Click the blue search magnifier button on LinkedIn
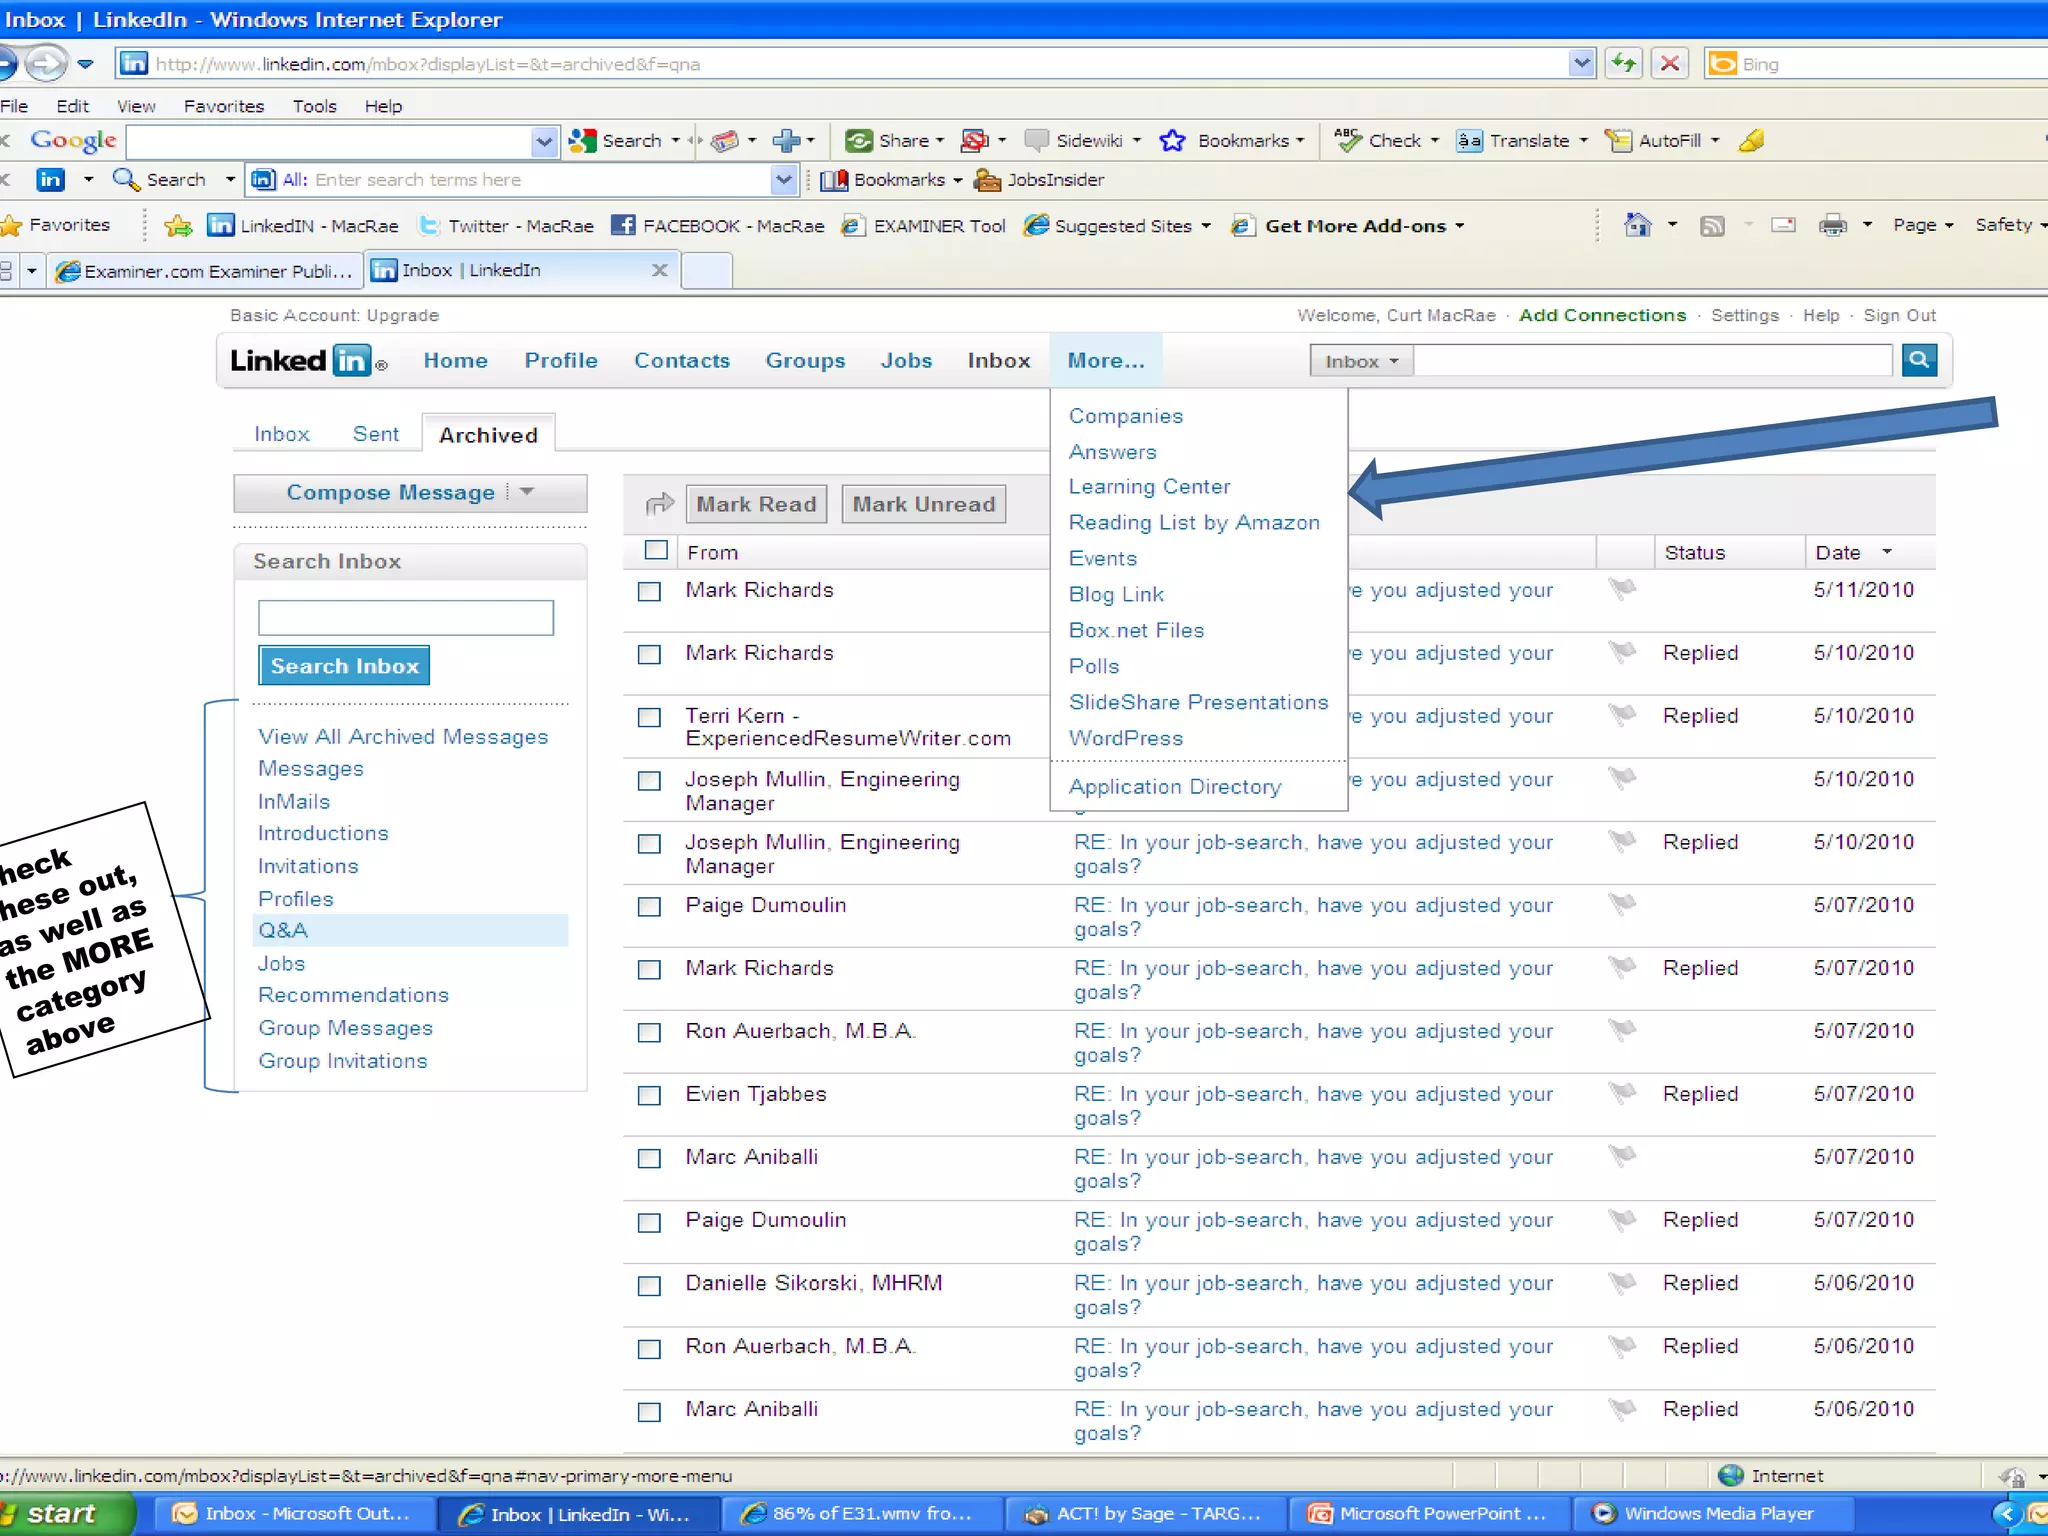Image resolution: width=2048 pixels, height=1536 pixels. coord(1919,360)
